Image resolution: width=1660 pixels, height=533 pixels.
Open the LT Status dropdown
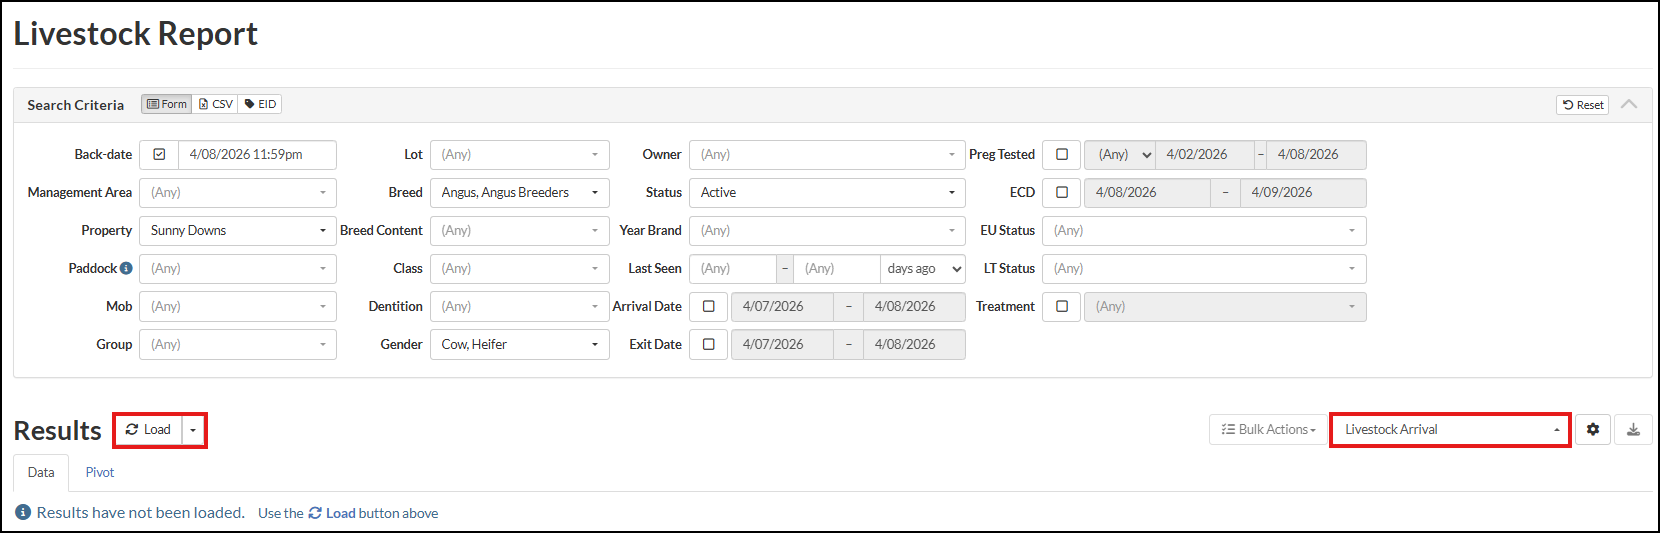pos(1204,269)
